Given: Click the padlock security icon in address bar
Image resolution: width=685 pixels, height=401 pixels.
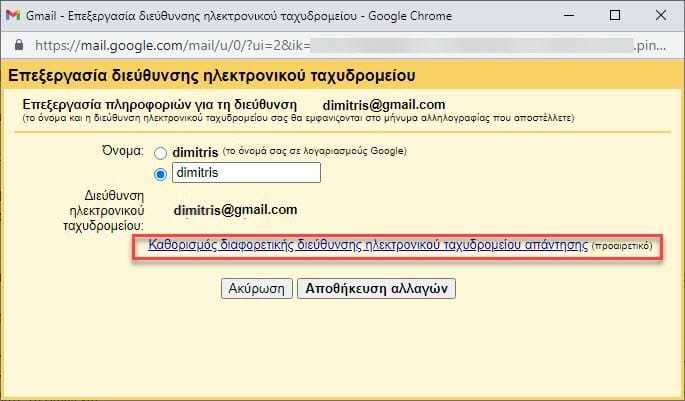Looking at the screenshot, I should (19, 45).
